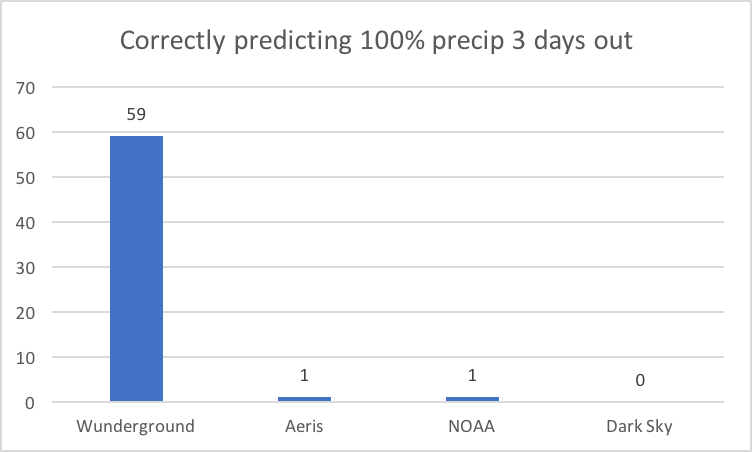Viewport: 752px width, 452px height.
Task: Click the Aeris data label 1
Action: click(x=304, y=375)
